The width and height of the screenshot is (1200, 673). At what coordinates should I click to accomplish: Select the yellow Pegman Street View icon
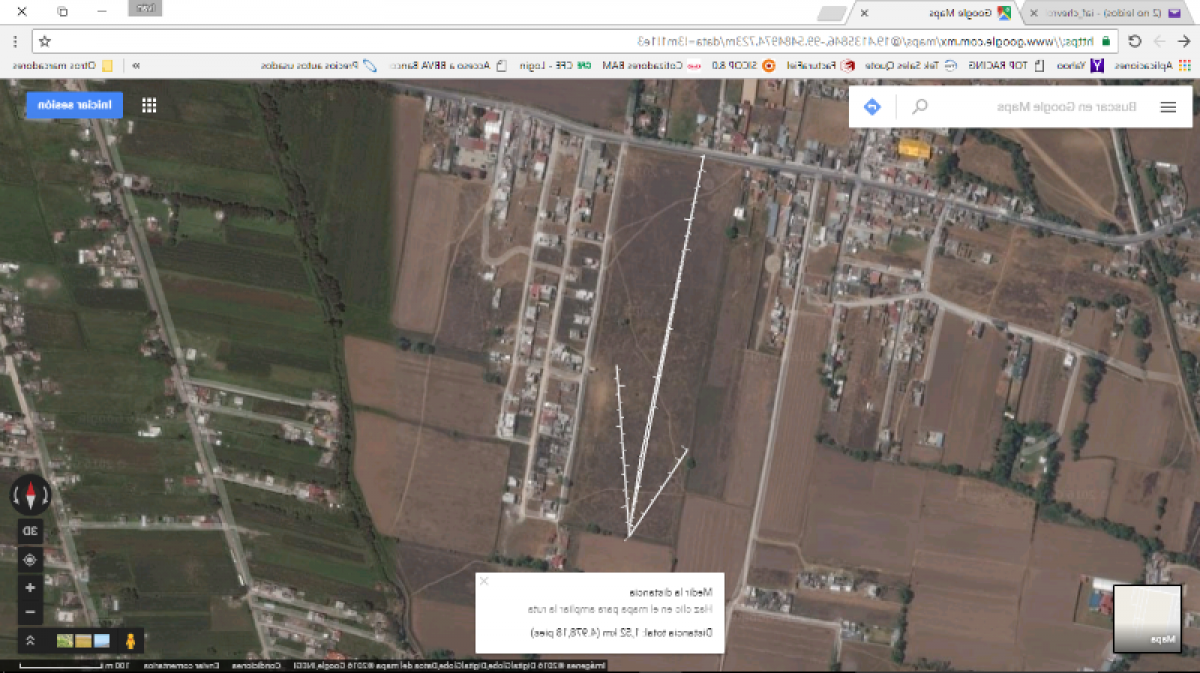130,641
